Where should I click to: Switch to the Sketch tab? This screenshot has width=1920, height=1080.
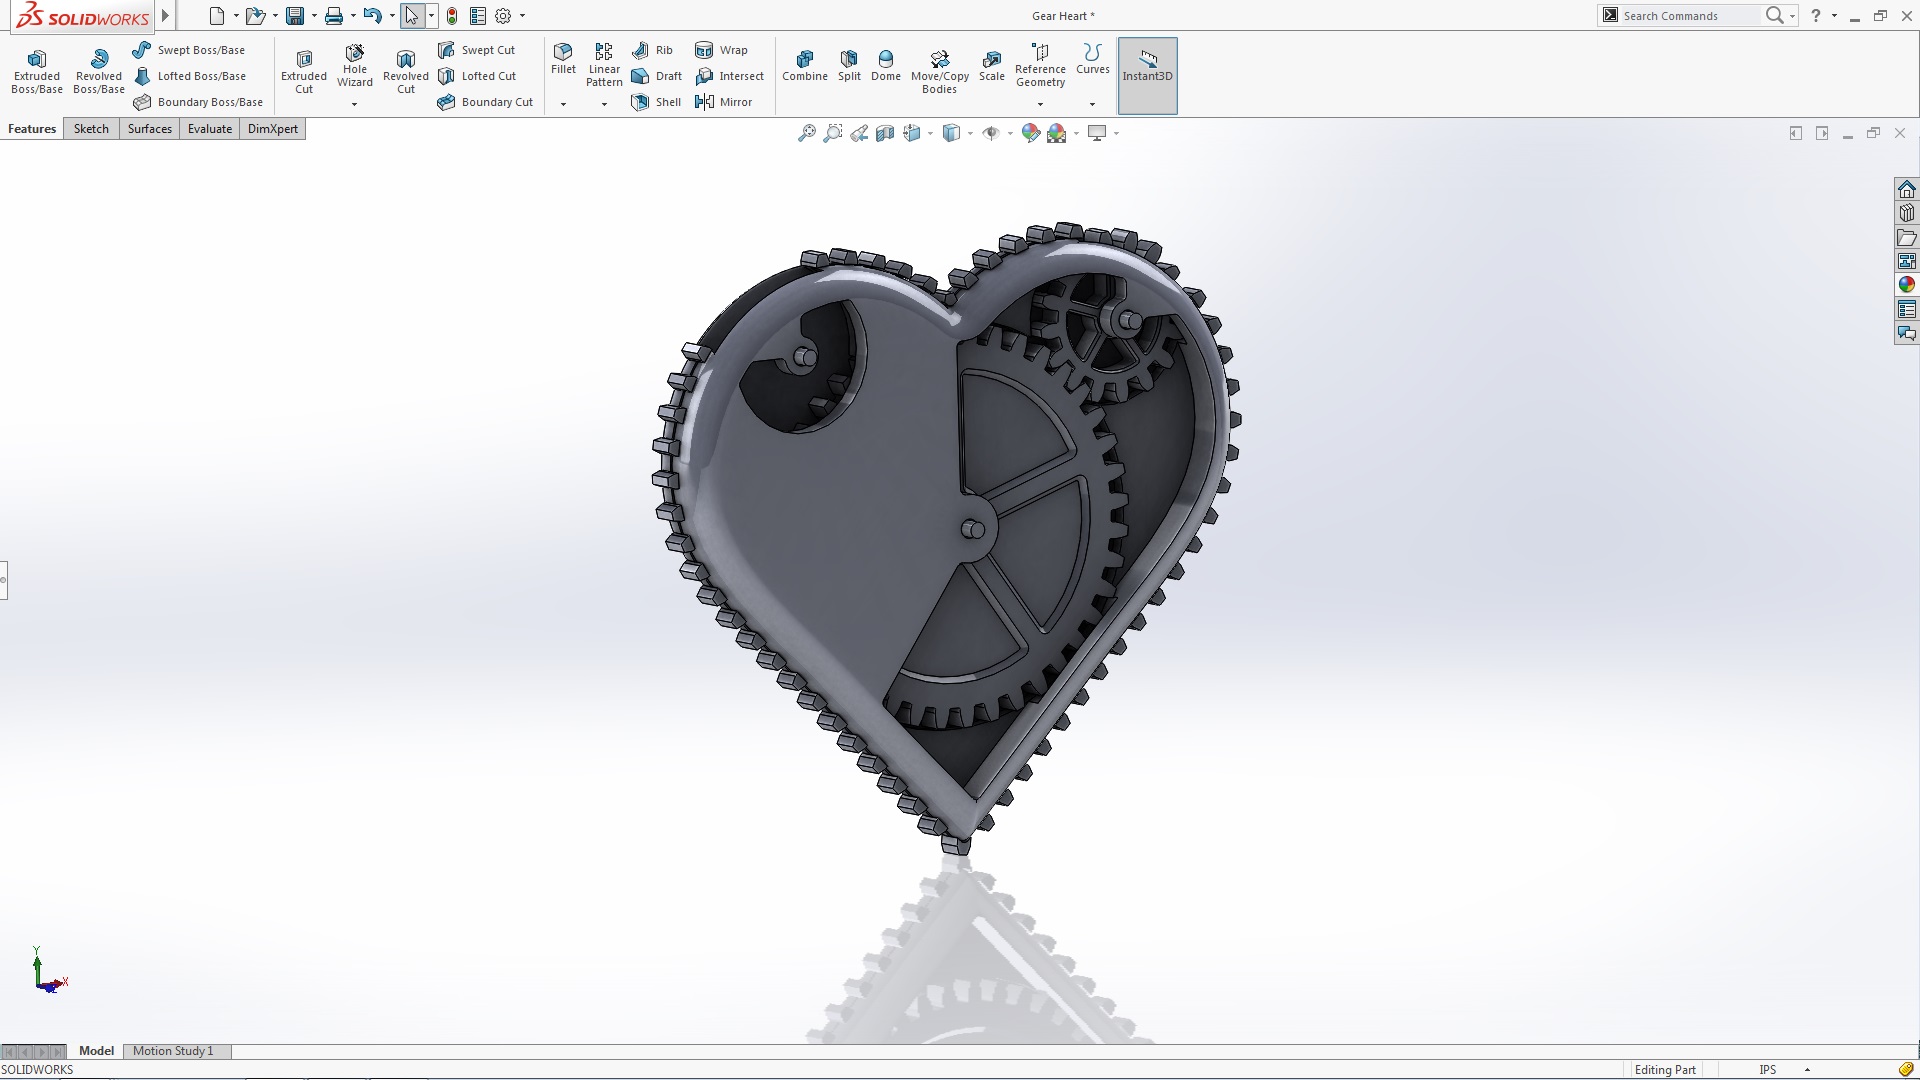coord(91,128)
